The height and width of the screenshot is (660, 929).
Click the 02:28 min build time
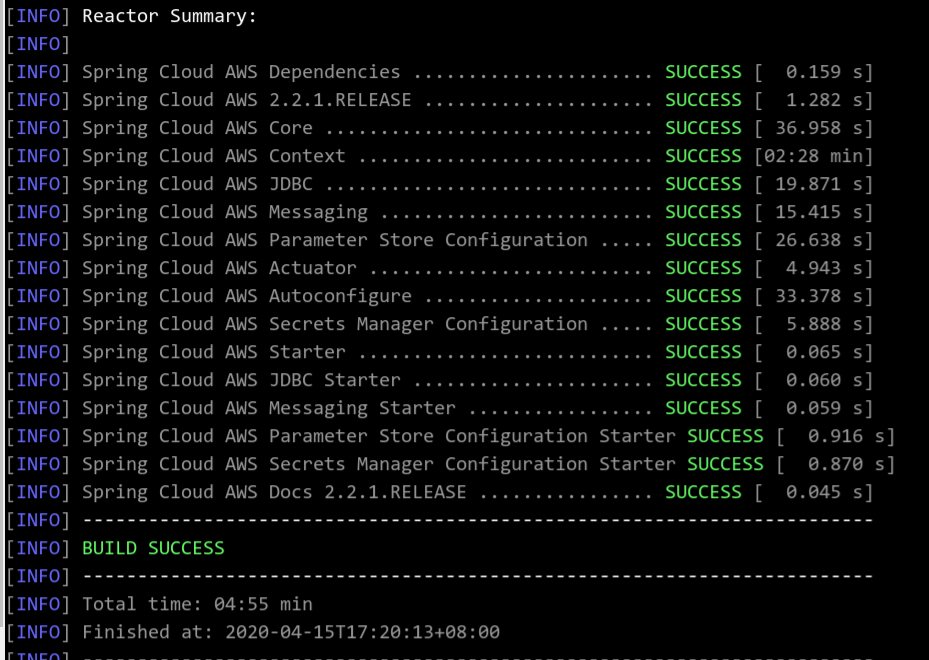click(x=813, y=156)
